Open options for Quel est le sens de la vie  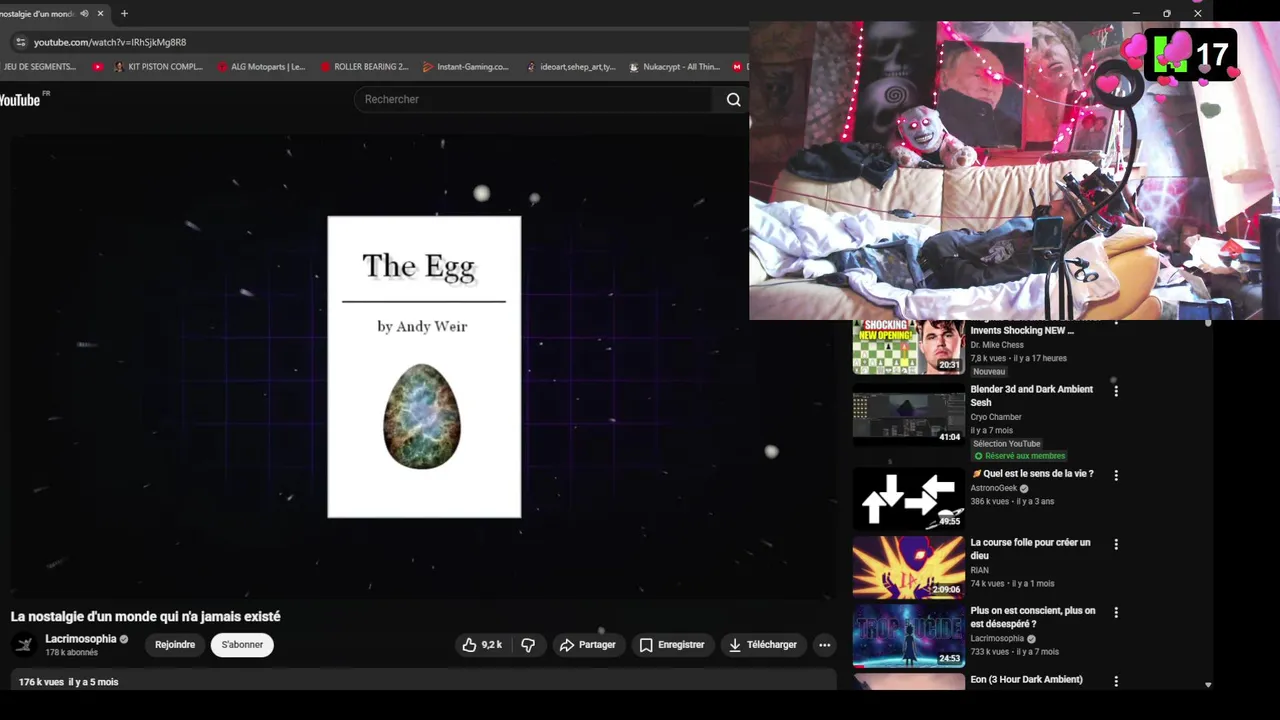tap(1116, 476)
